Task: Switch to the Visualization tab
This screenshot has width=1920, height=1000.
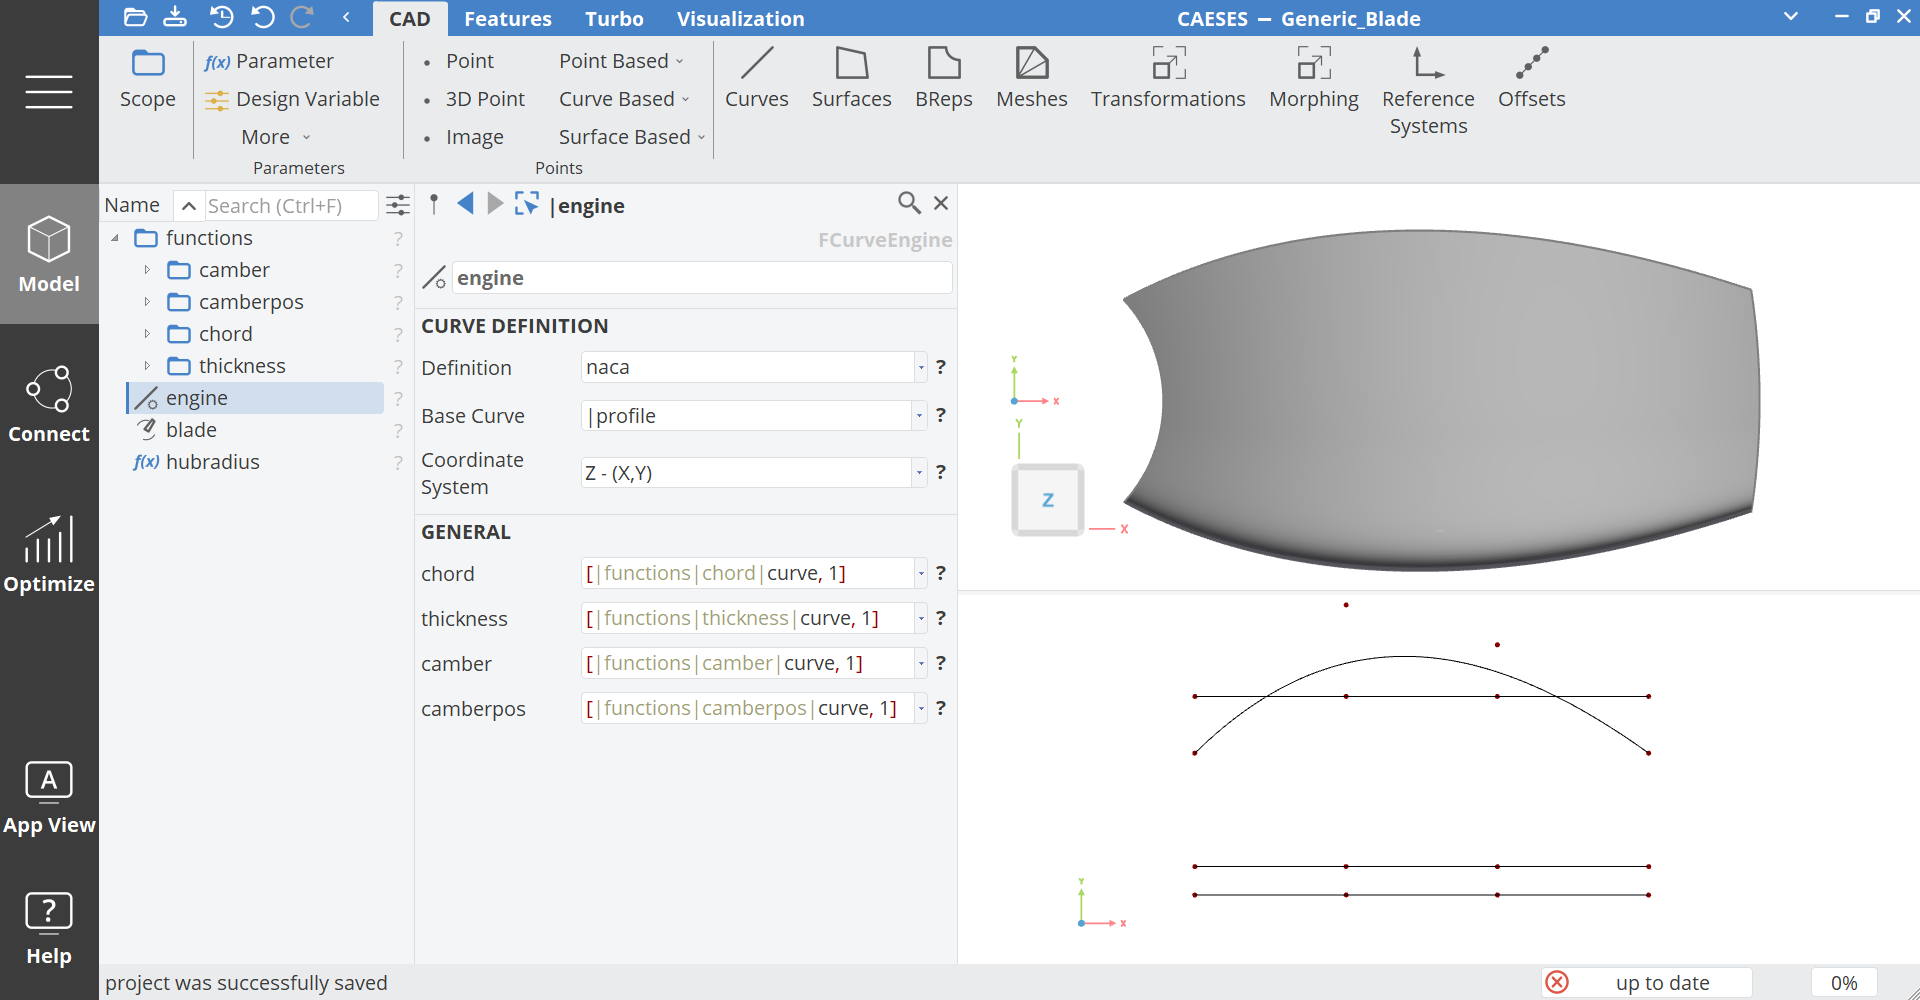Action: coord(740,19)
